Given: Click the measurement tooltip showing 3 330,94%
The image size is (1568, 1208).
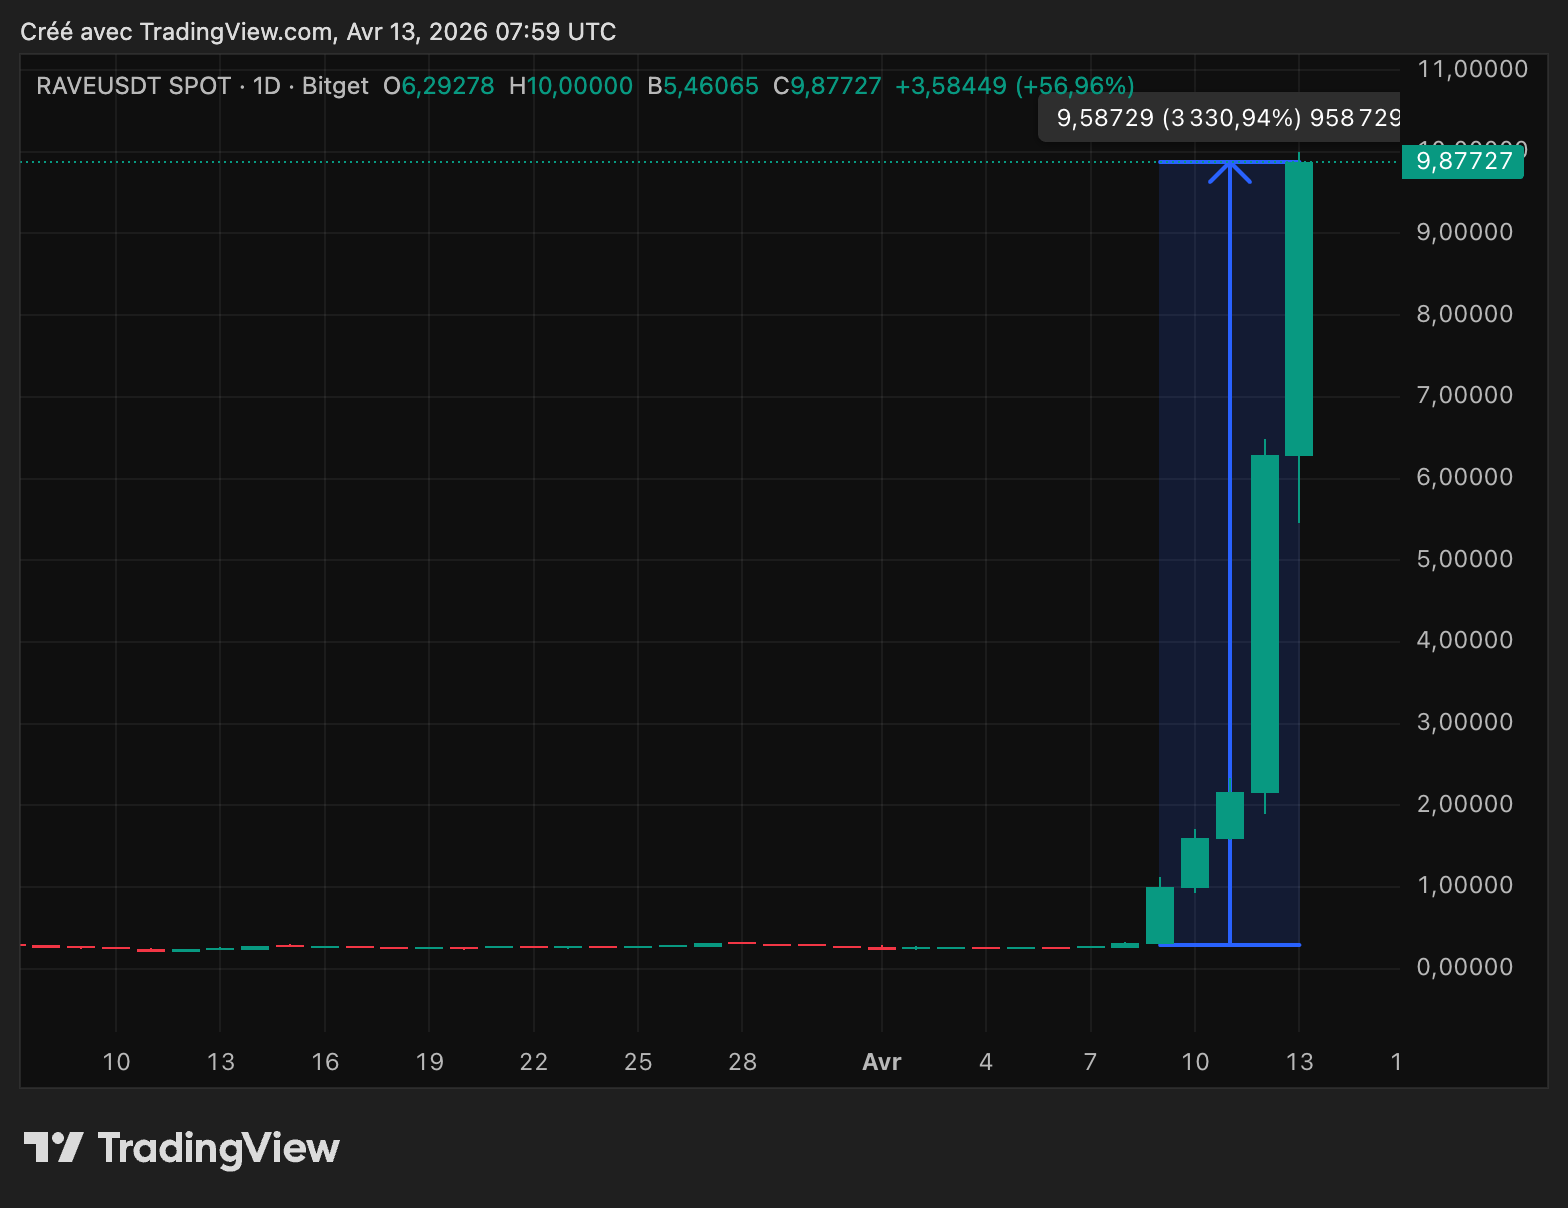Looking at the screenshot, I should coord(1220,118).
